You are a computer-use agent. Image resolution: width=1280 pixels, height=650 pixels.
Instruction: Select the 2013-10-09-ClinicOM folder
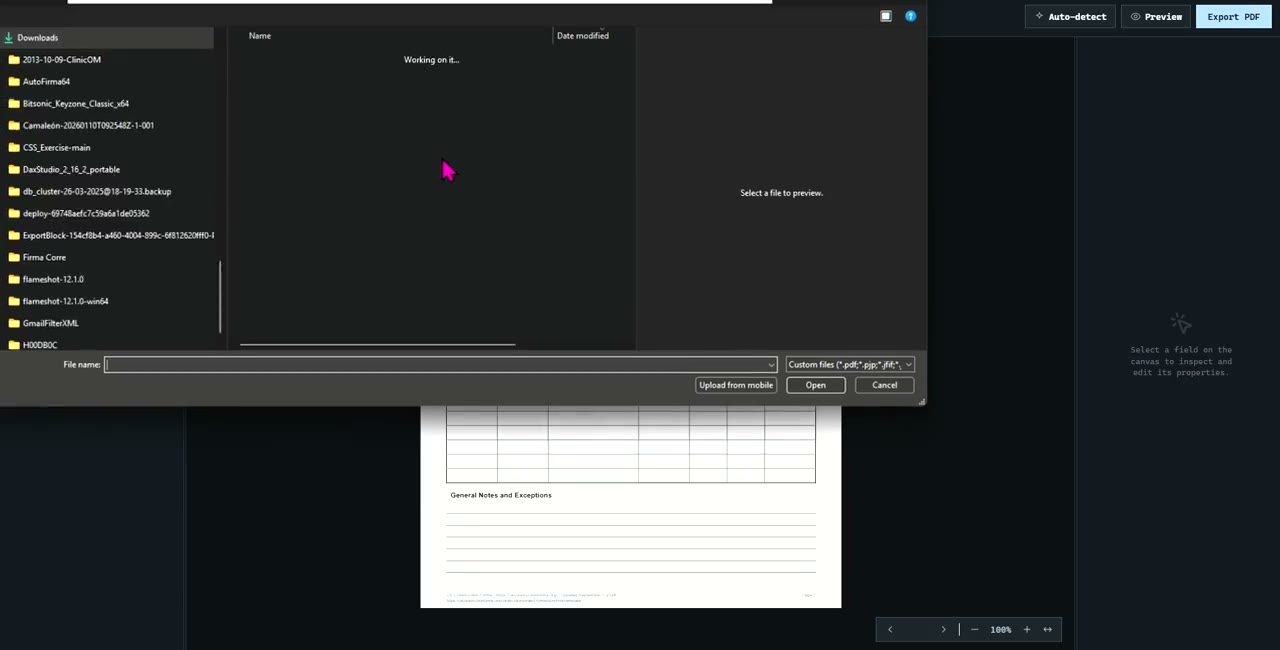[61, 60]
